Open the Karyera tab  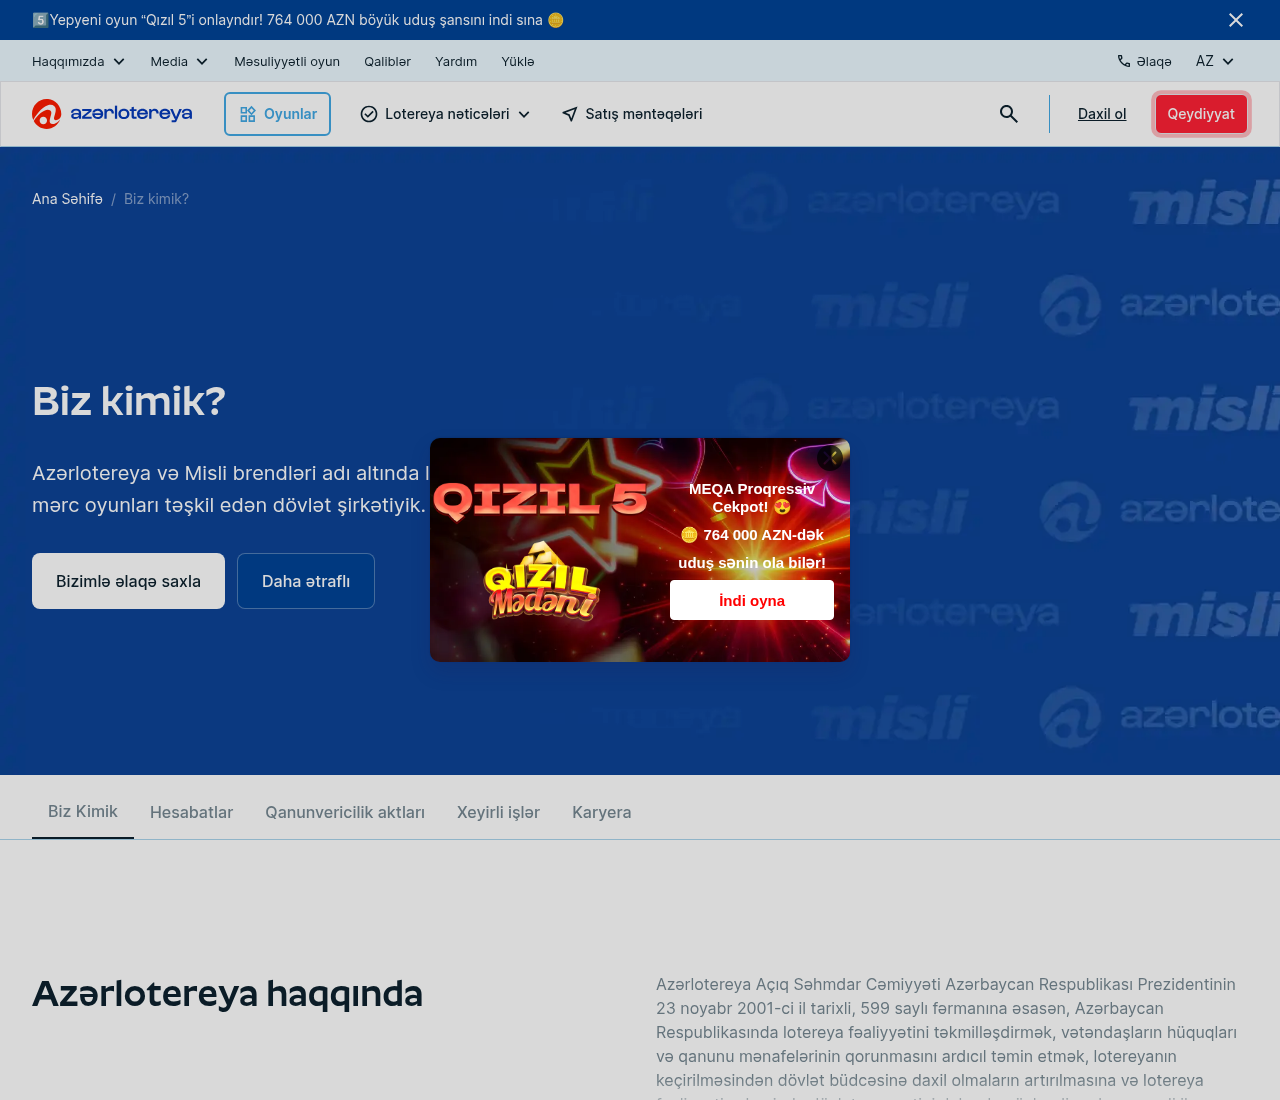[x=601, y=812]
